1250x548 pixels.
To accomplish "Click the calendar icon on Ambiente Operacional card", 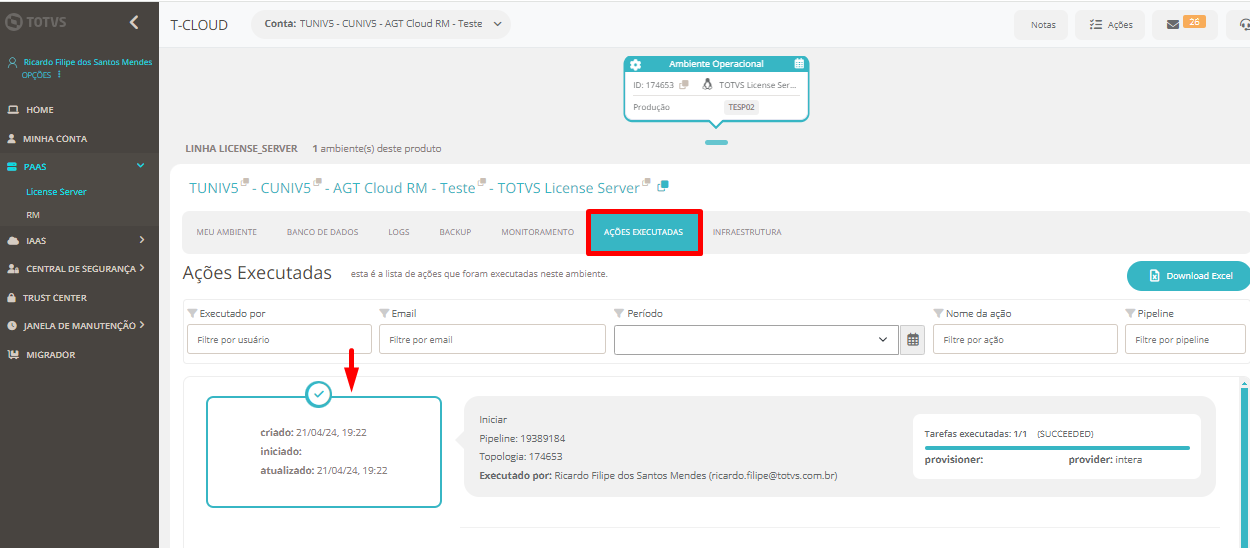I will [x=799, y=64].
